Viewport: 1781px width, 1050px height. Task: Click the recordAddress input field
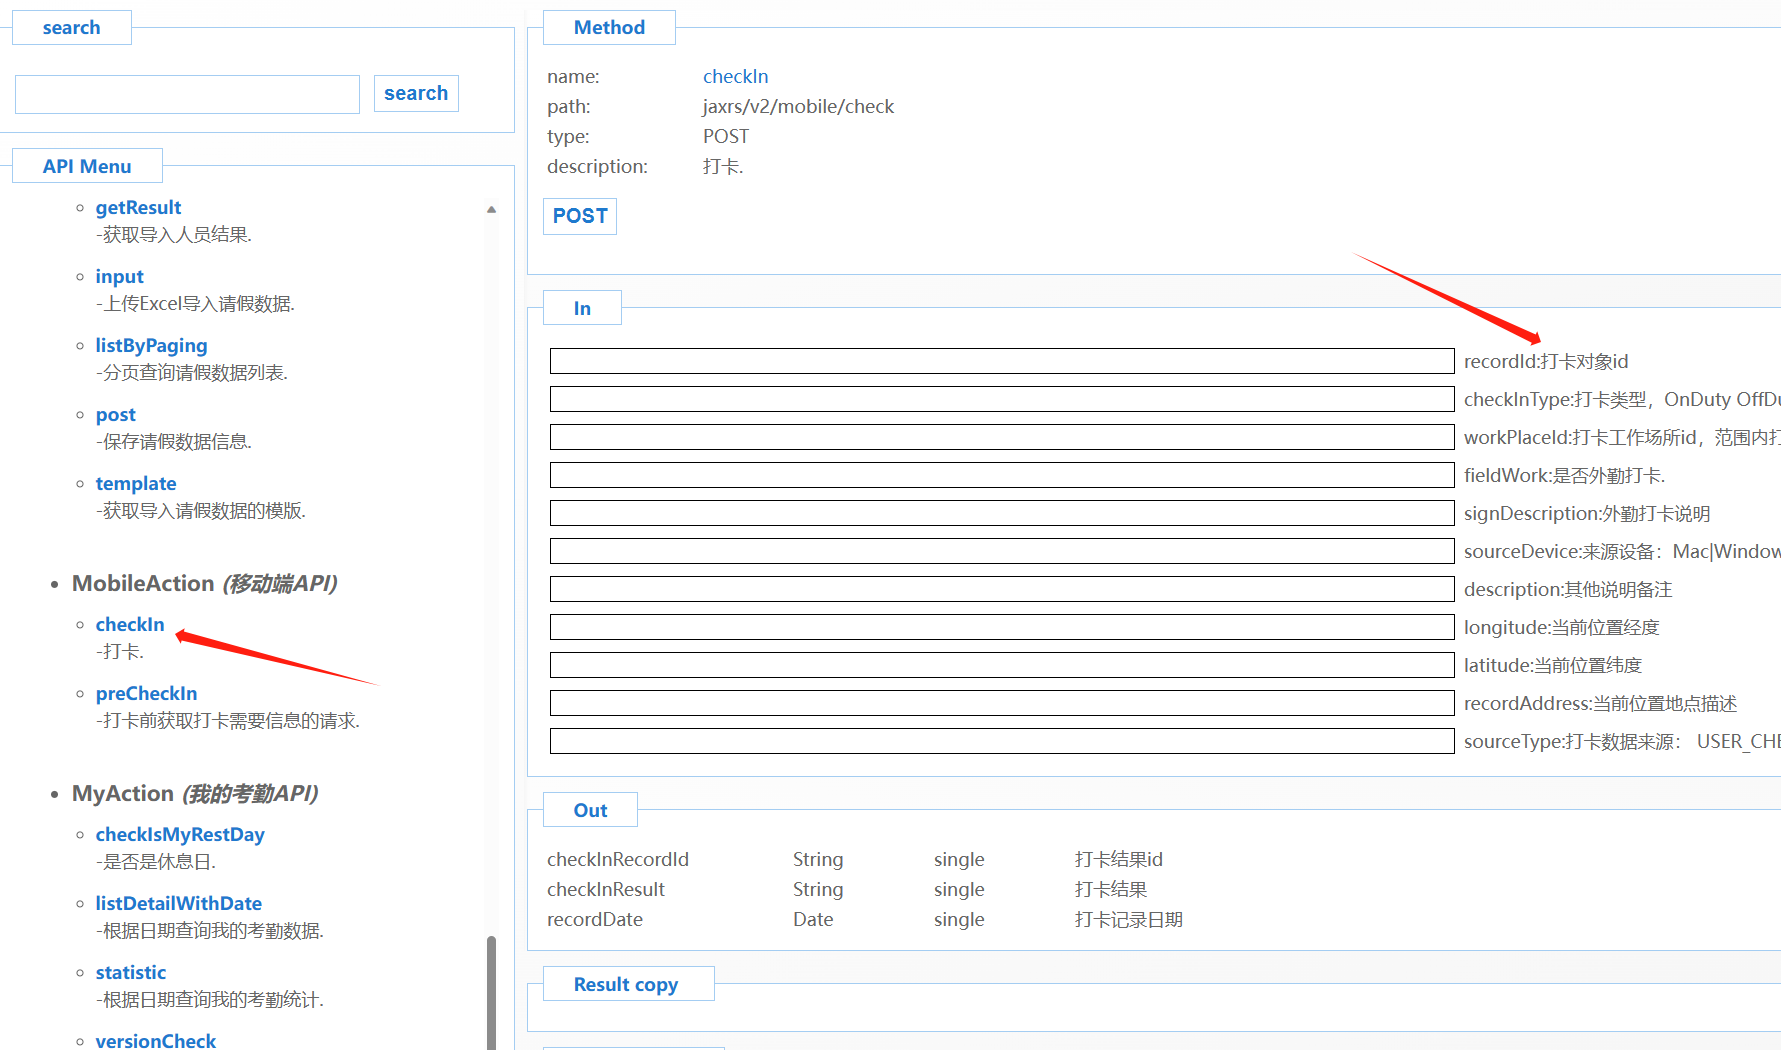1001,703
